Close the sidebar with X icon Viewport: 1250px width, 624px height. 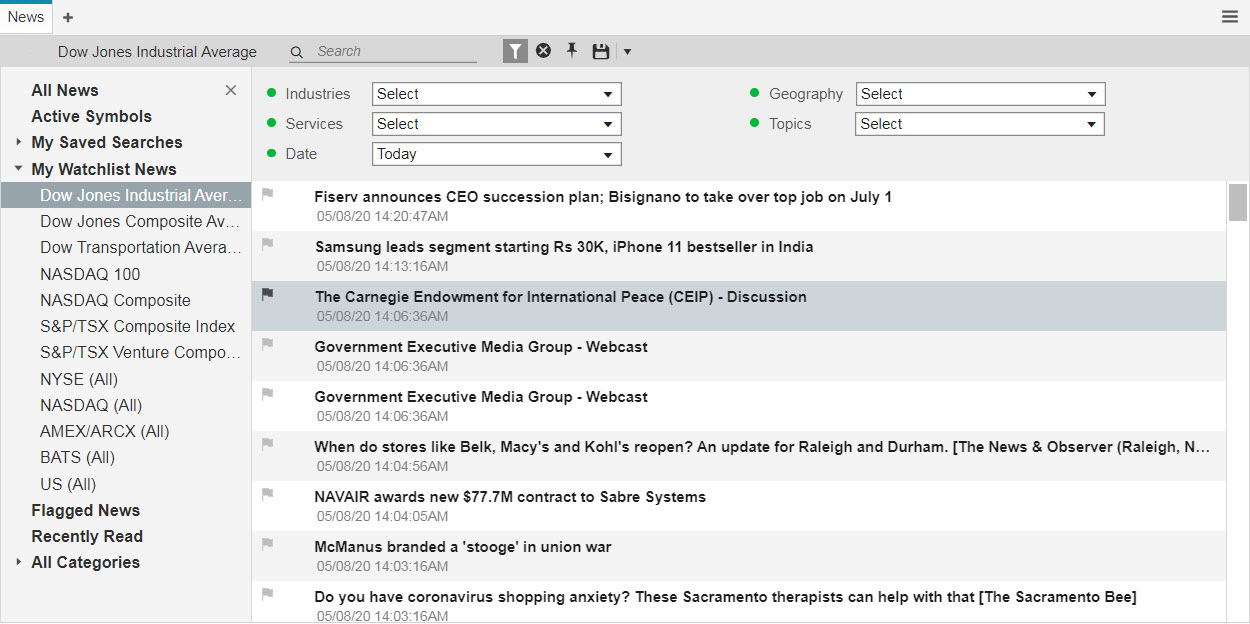[x=231, y=90]
